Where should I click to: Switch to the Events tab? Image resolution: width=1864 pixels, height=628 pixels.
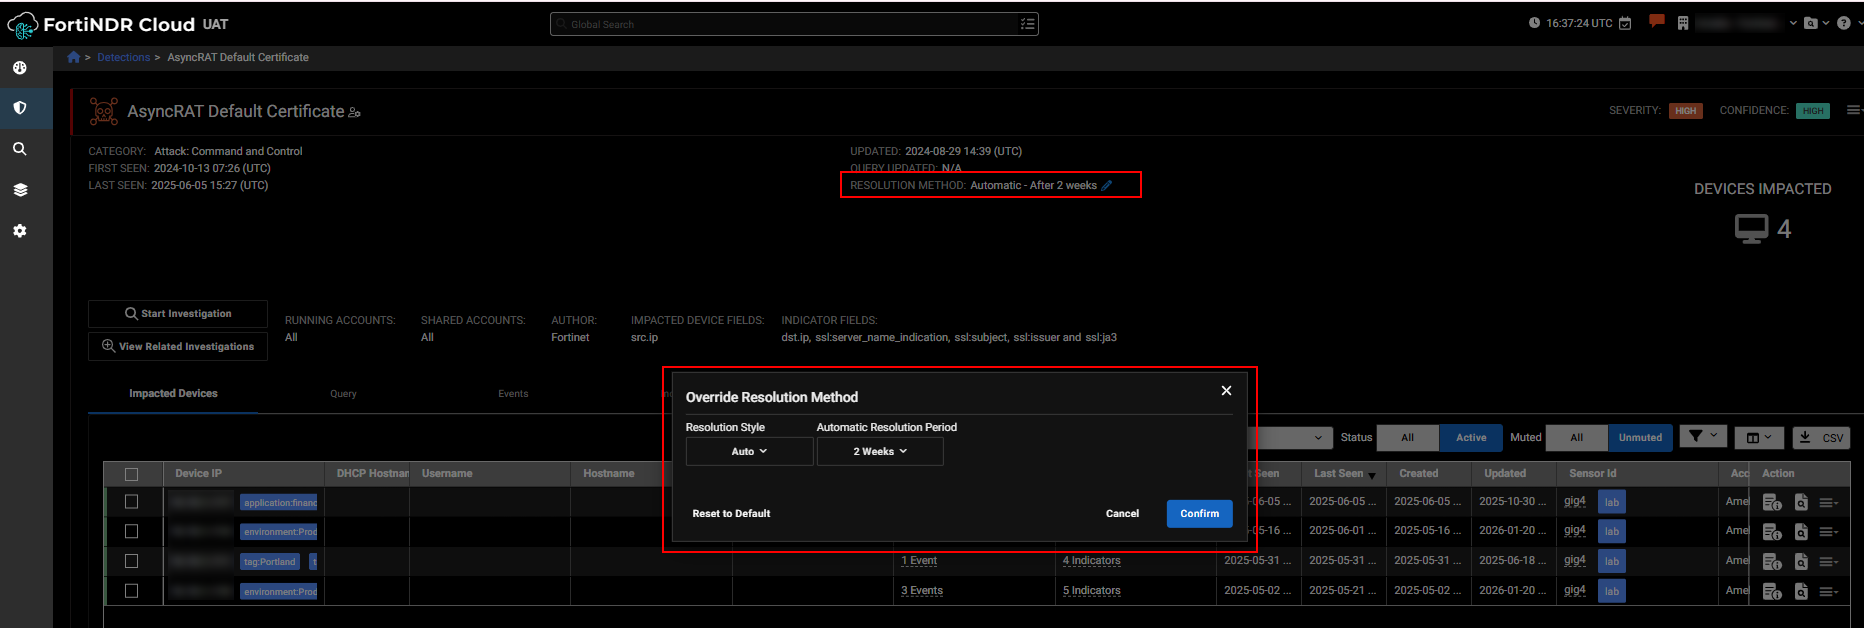tap(513, 394)
